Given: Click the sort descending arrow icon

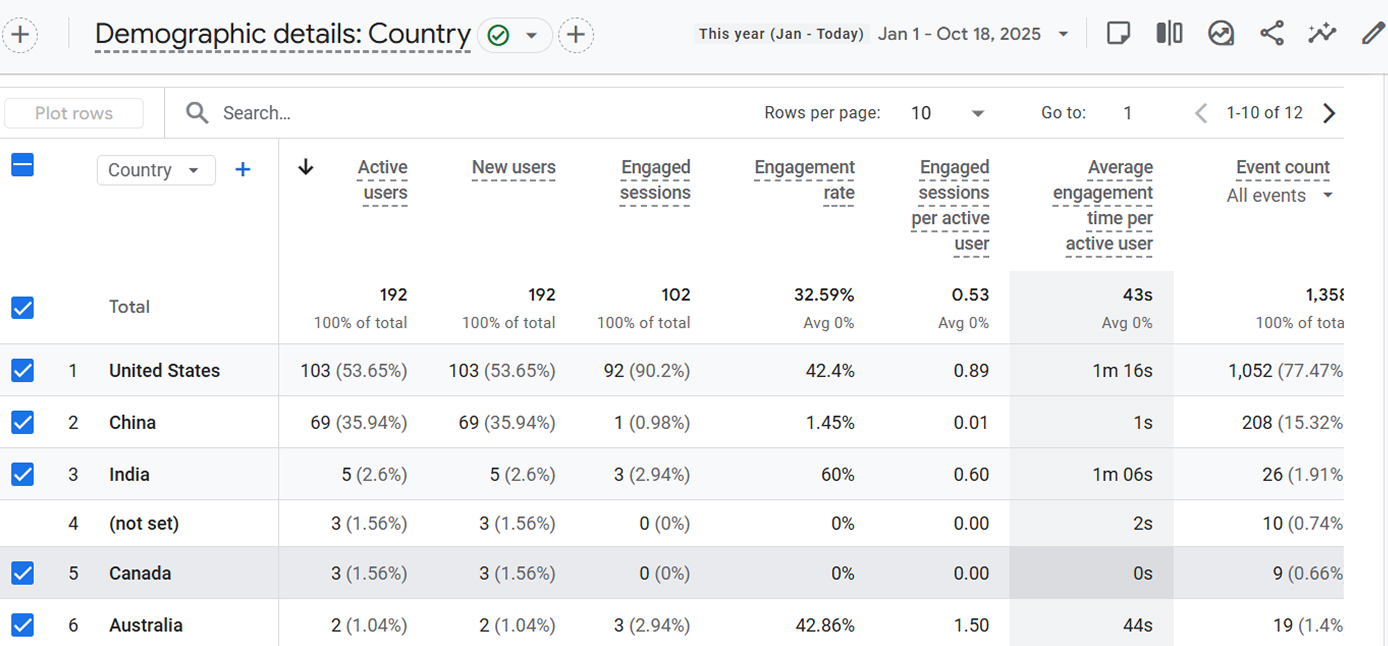Looking at the screenshot, I should click(306, 167).
